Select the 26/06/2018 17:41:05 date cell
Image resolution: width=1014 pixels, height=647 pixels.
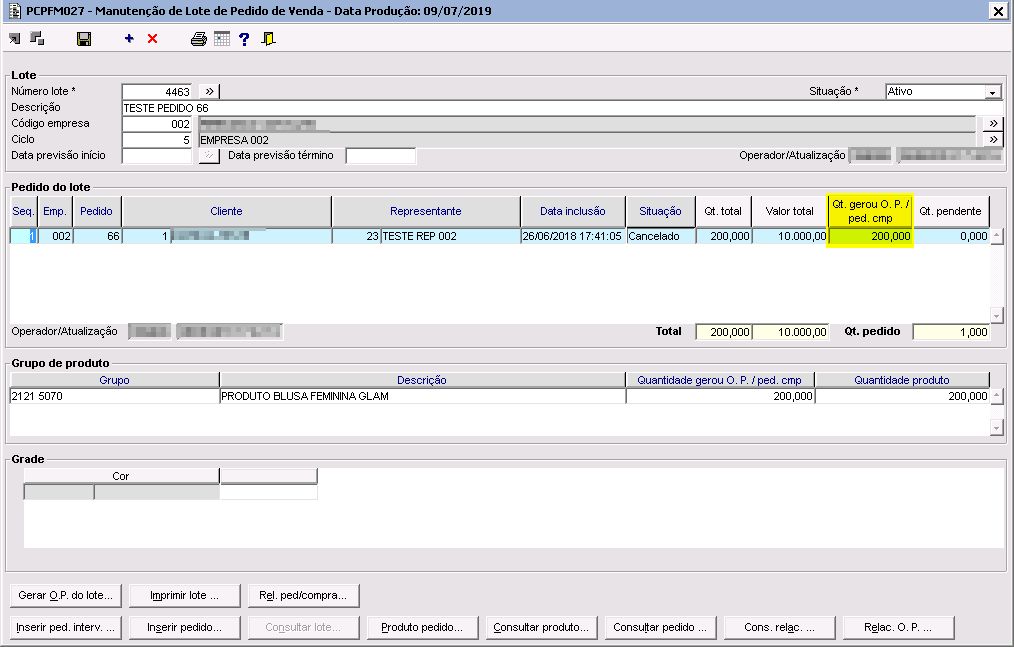[x=573, y=236]
